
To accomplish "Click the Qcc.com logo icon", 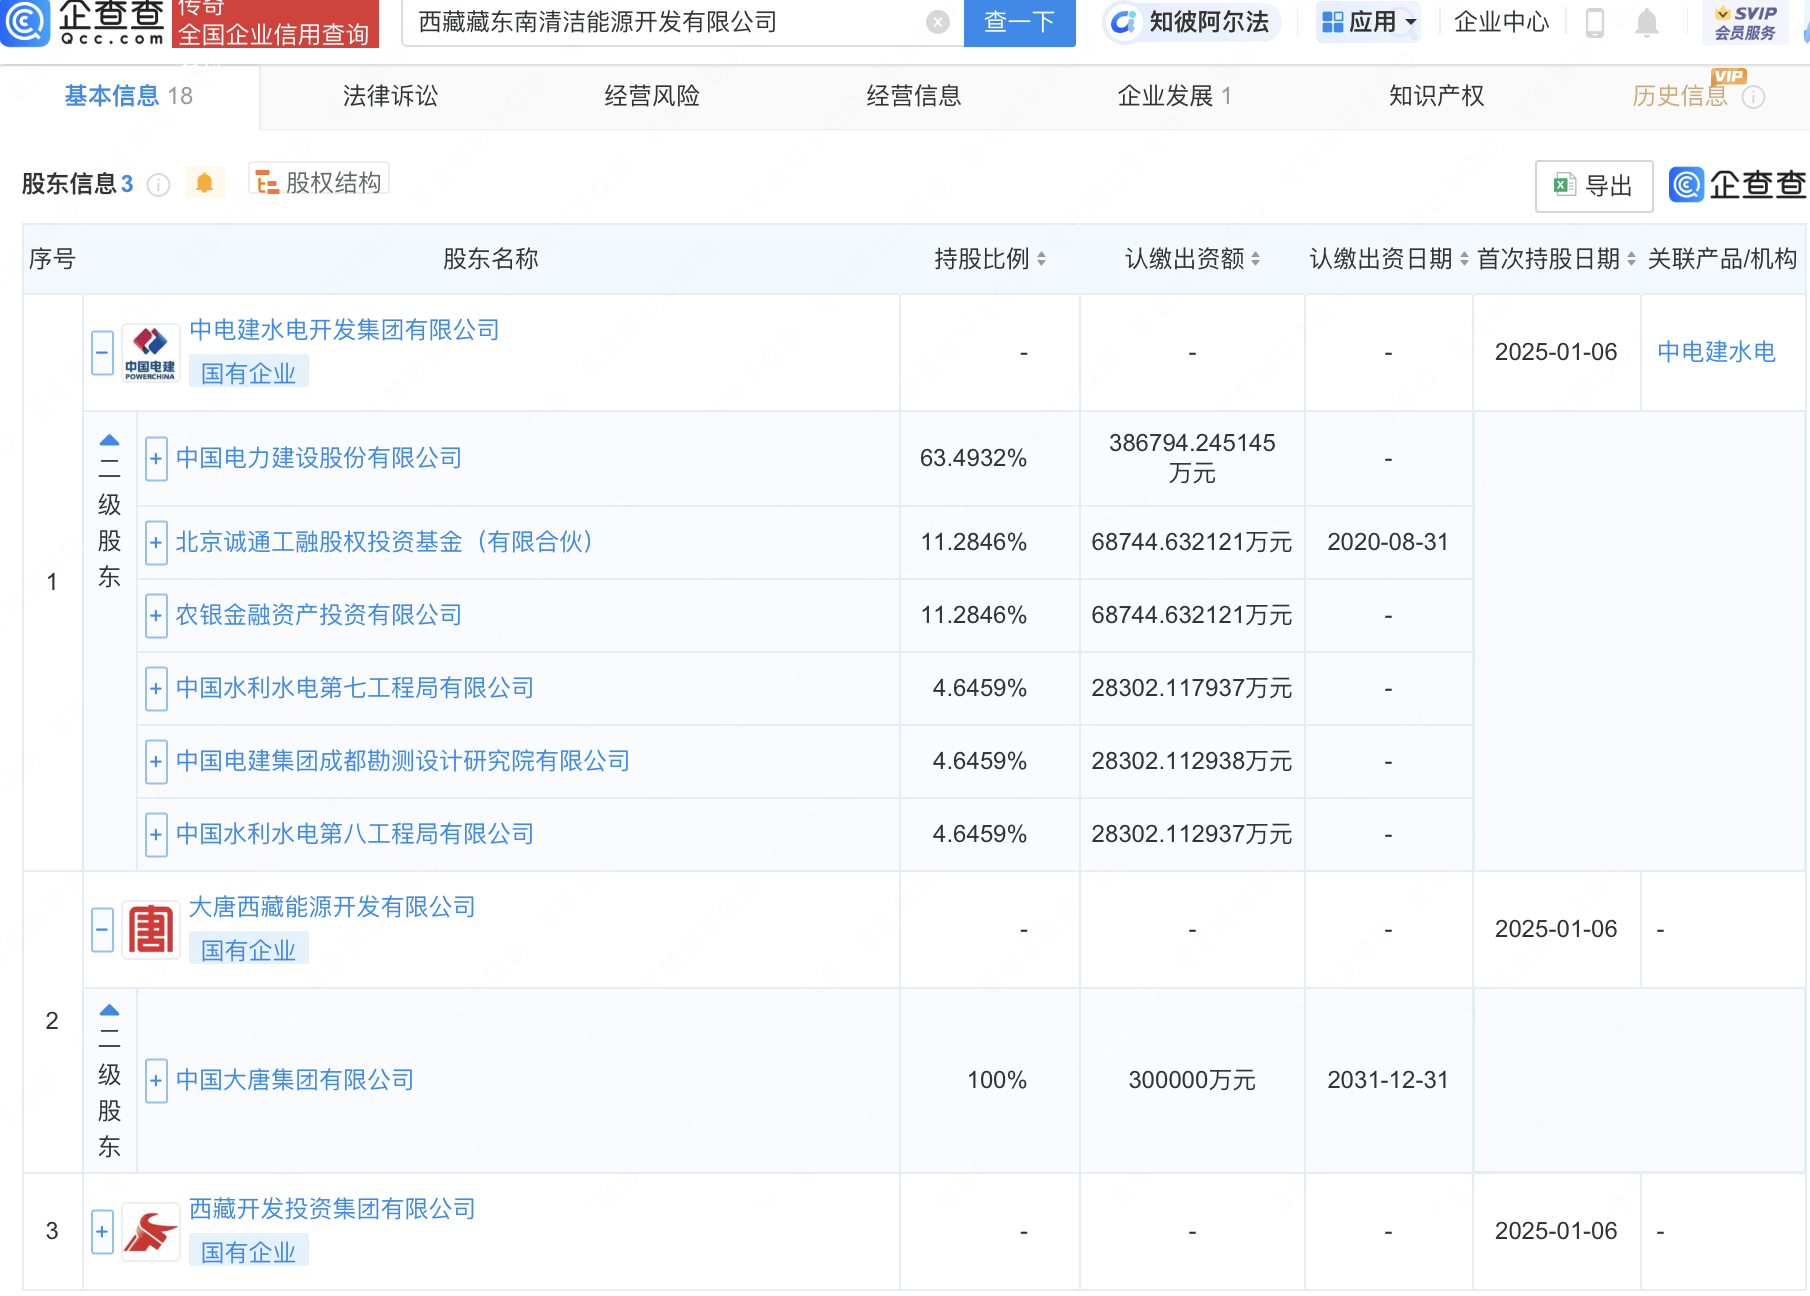I will [24, 22].
